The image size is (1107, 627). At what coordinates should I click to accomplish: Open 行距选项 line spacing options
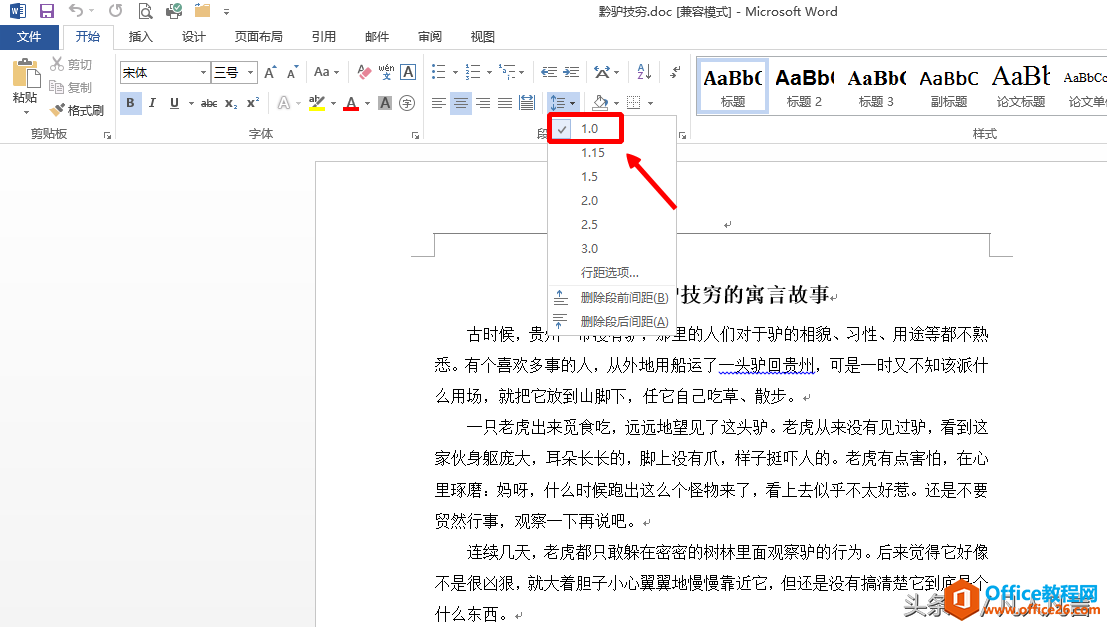(x=609, y=273)
